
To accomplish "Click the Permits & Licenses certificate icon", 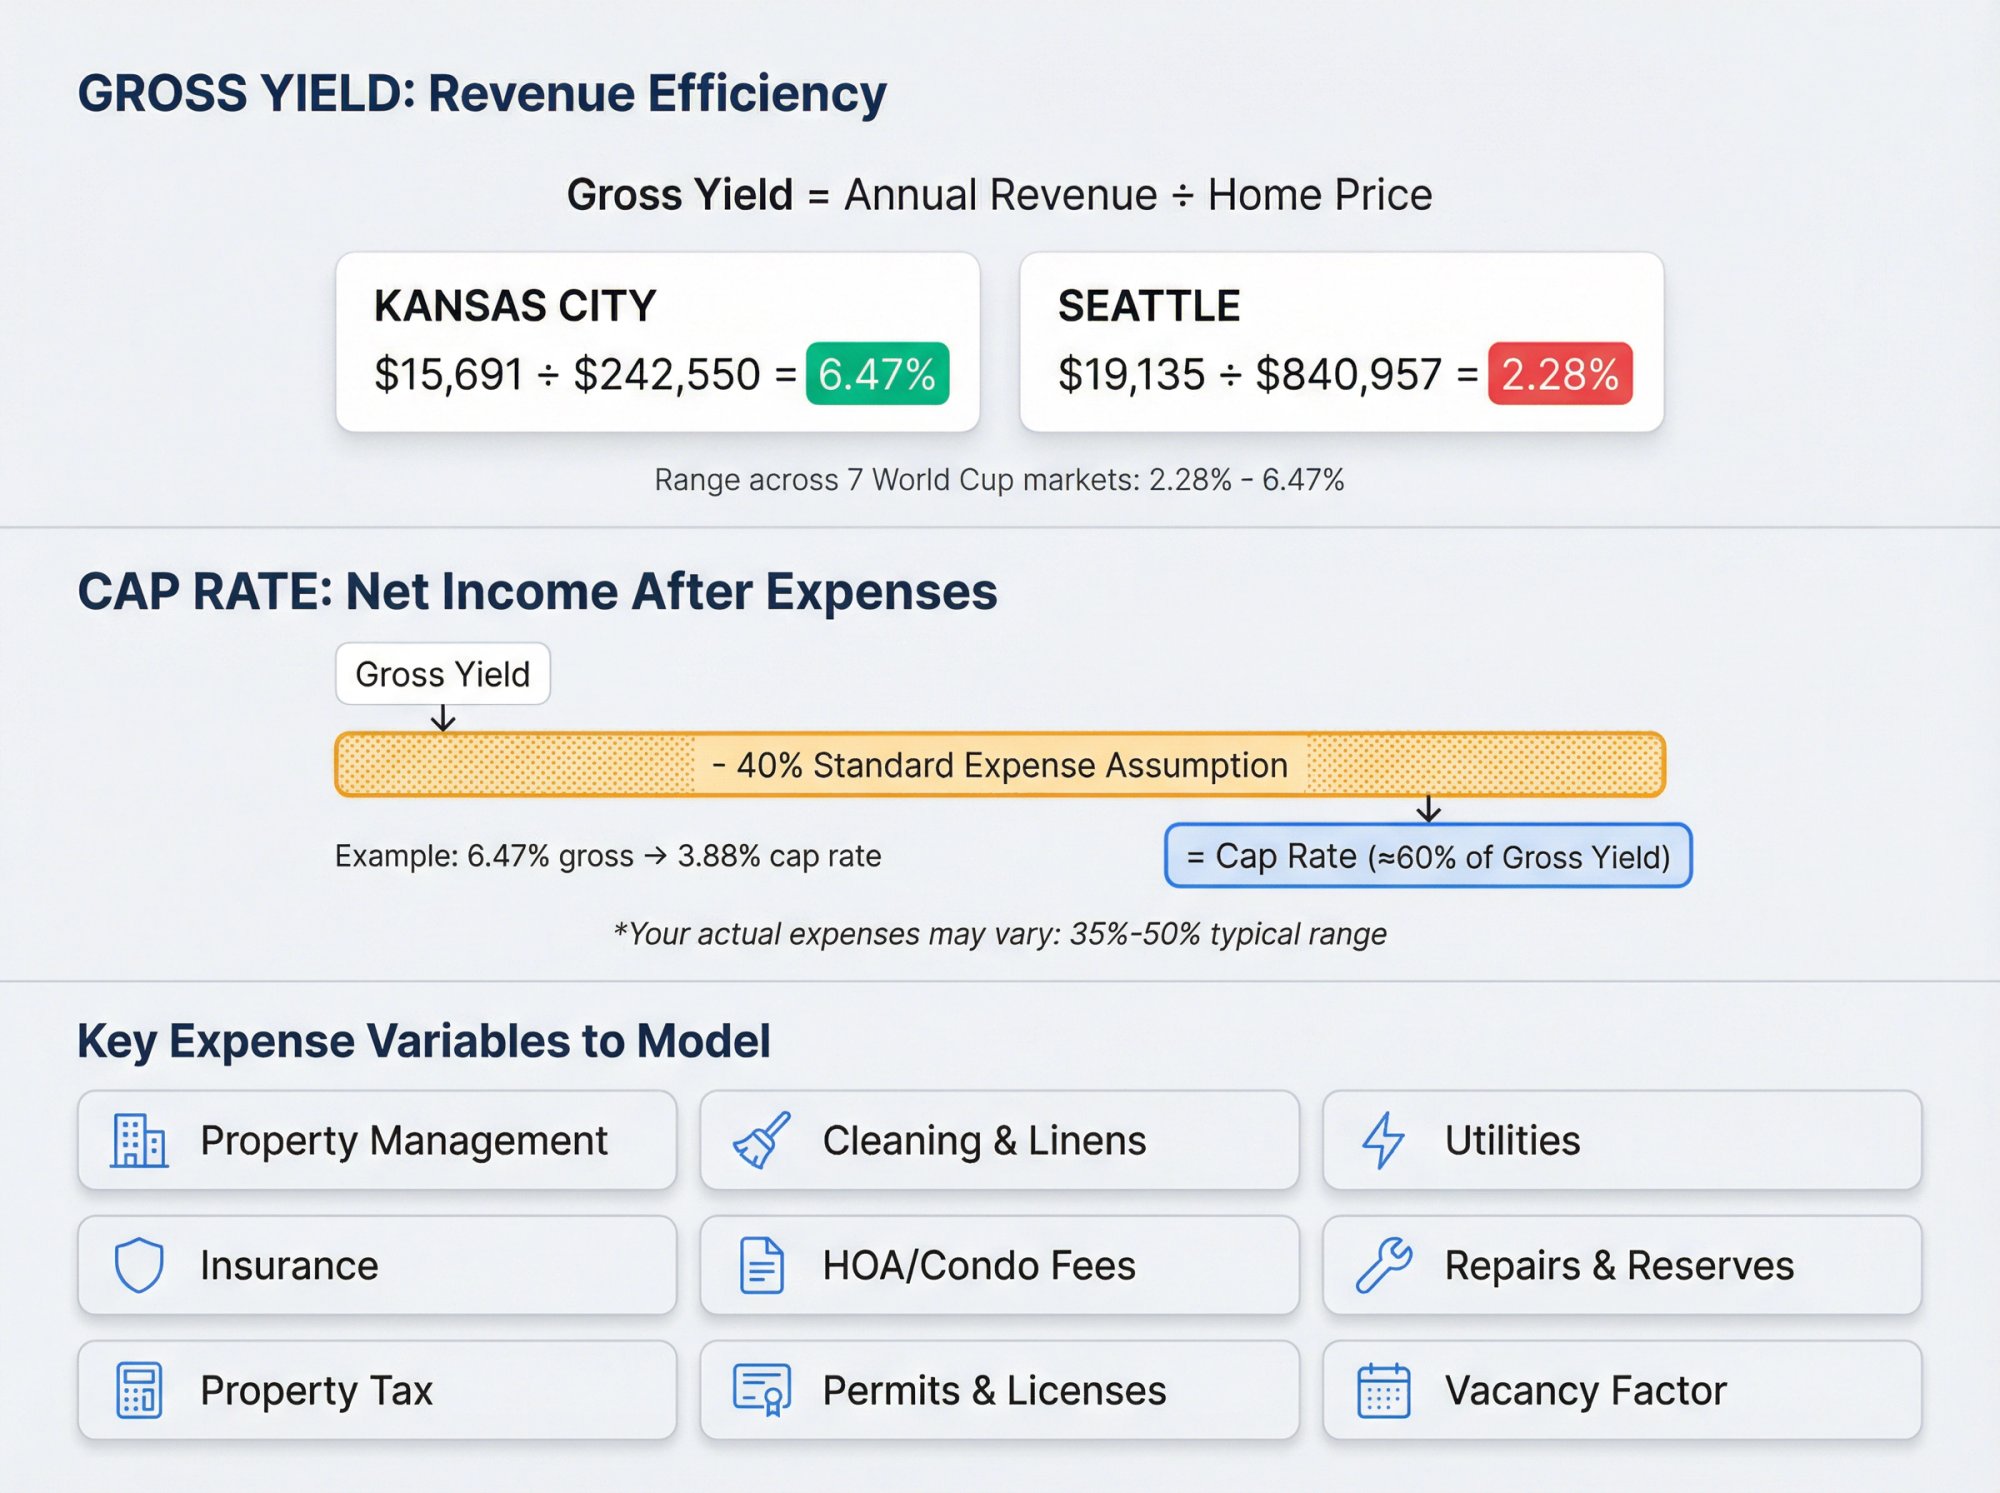I will click(x=763, y=1390).
